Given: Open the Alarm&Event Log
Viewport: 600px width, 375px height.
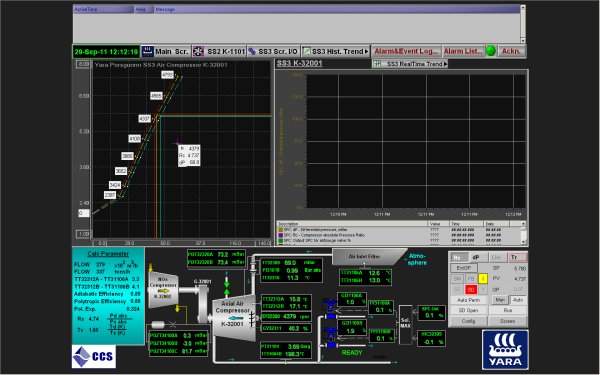Looking at the screenshot, I should tap(406, 51).
